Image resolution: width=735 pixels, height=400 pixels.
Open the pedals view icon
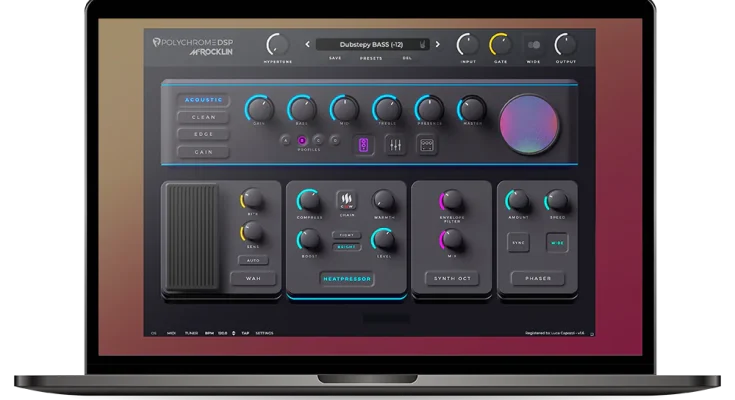point(364,145)
